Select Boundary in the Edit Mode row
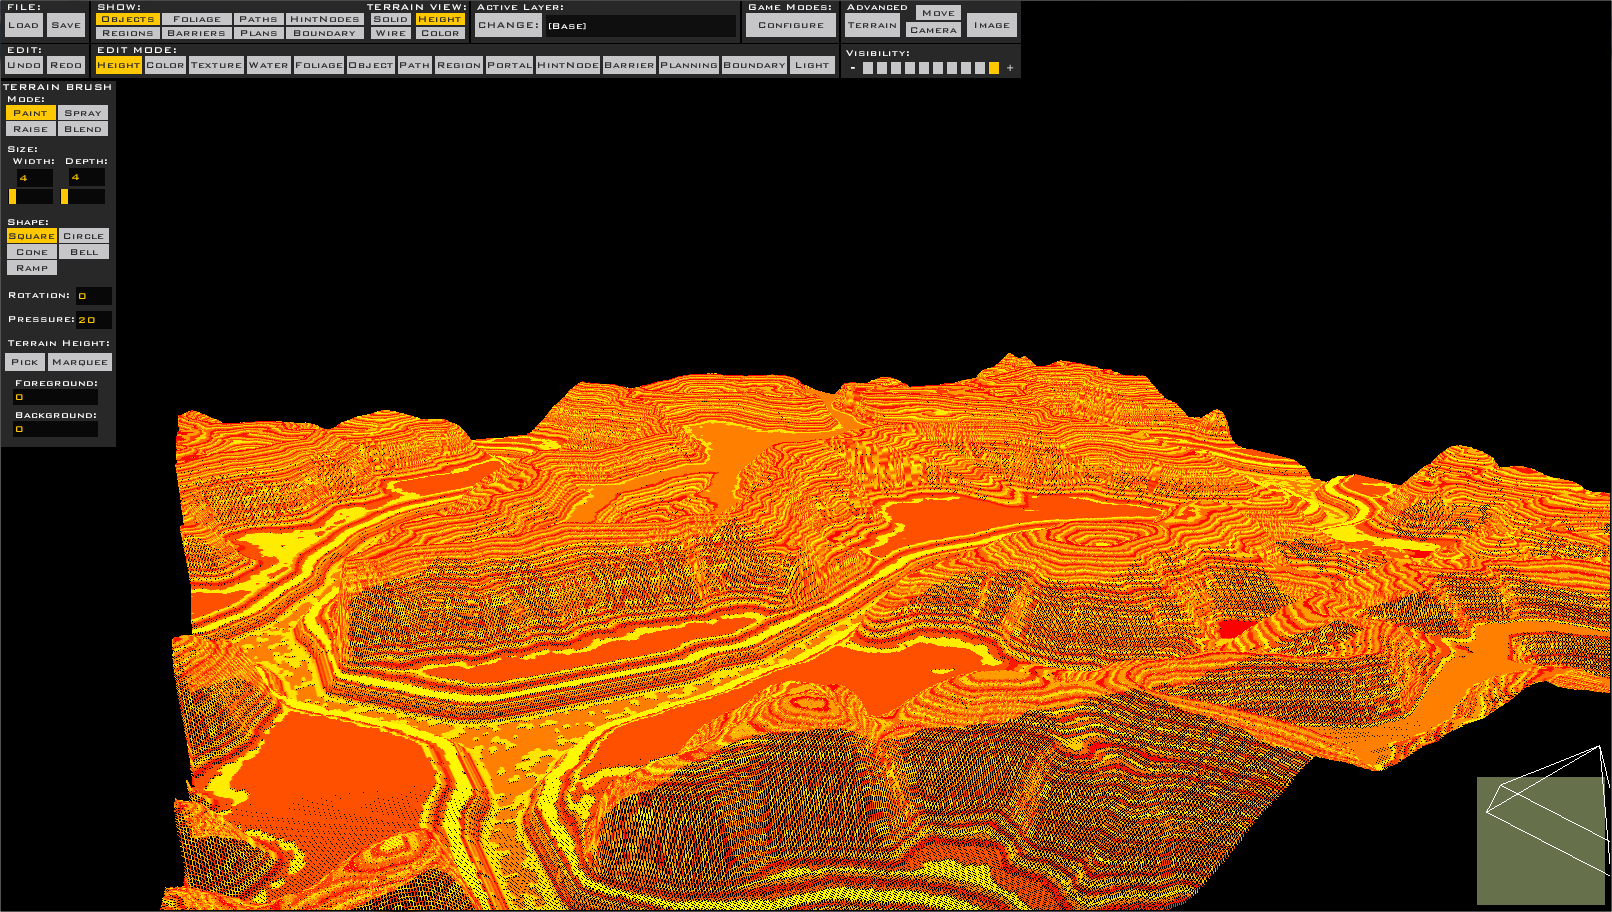 tap(755, 65)
